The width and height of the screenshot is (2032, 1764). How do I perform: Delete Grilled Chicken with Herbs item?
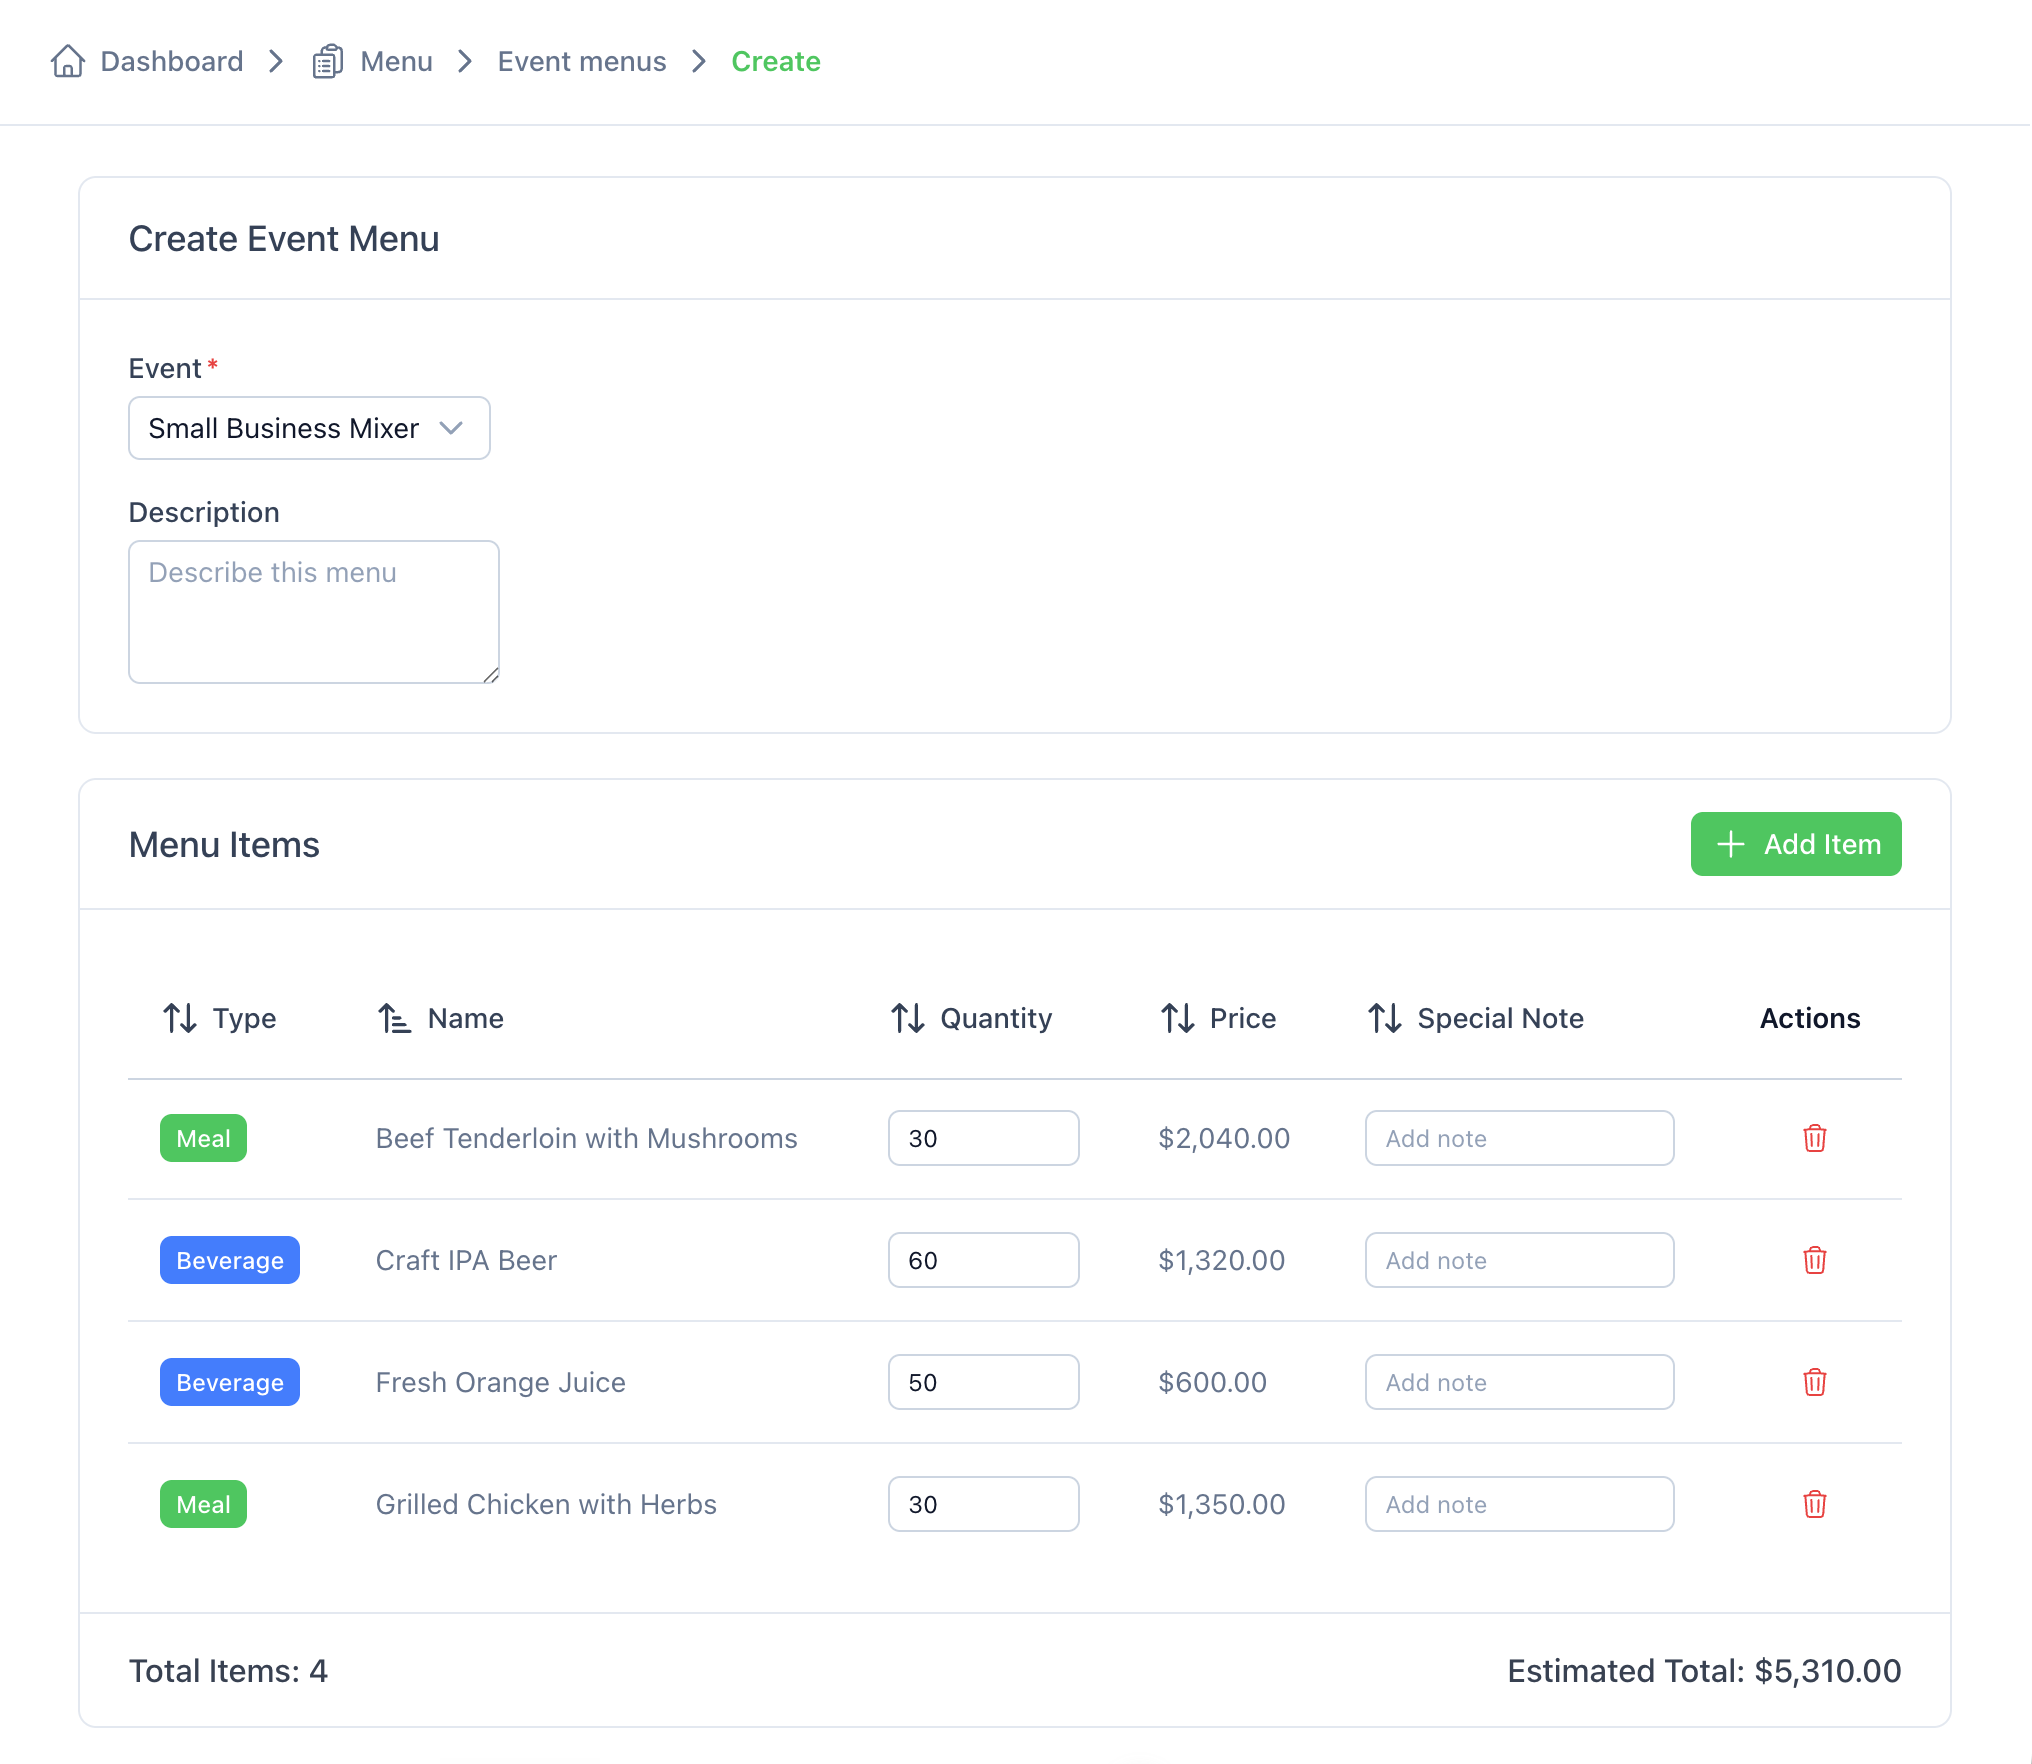pos(1814,1504)
